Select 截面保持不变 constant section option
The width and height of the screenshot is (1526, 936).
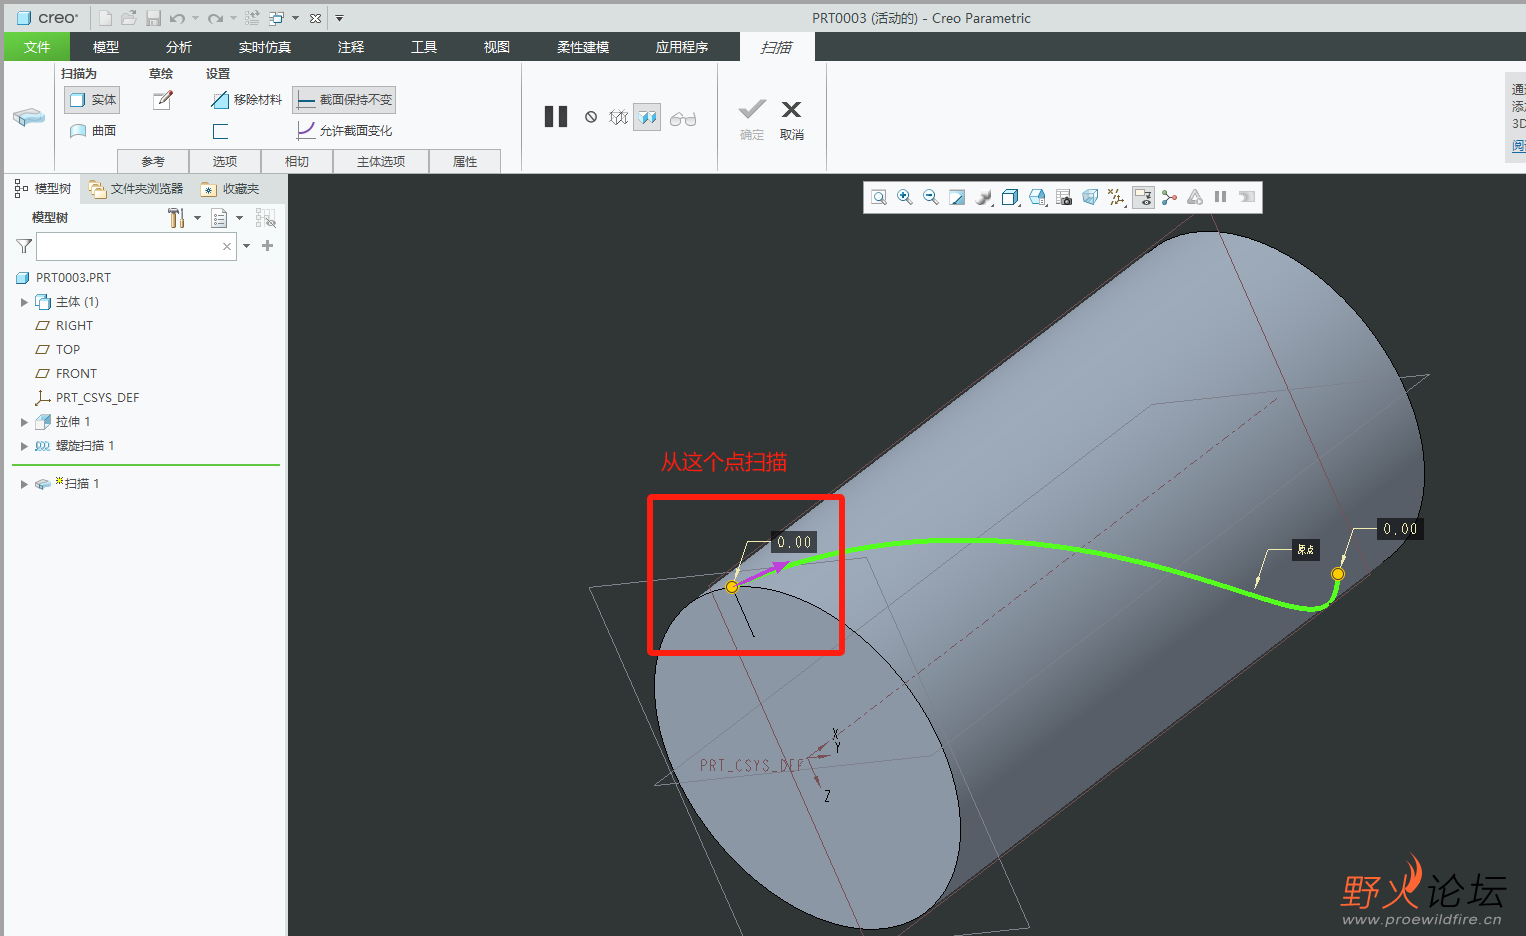point(344,100)
